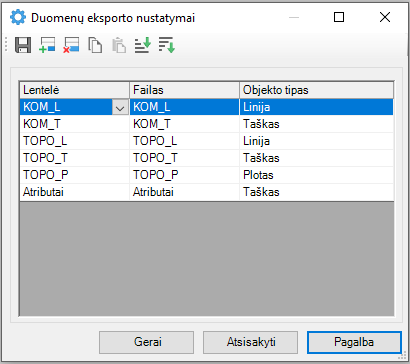The image size is (410, 364).
Task: Select Linija cell in KOM_L row
Action: (x=316, y=107)
